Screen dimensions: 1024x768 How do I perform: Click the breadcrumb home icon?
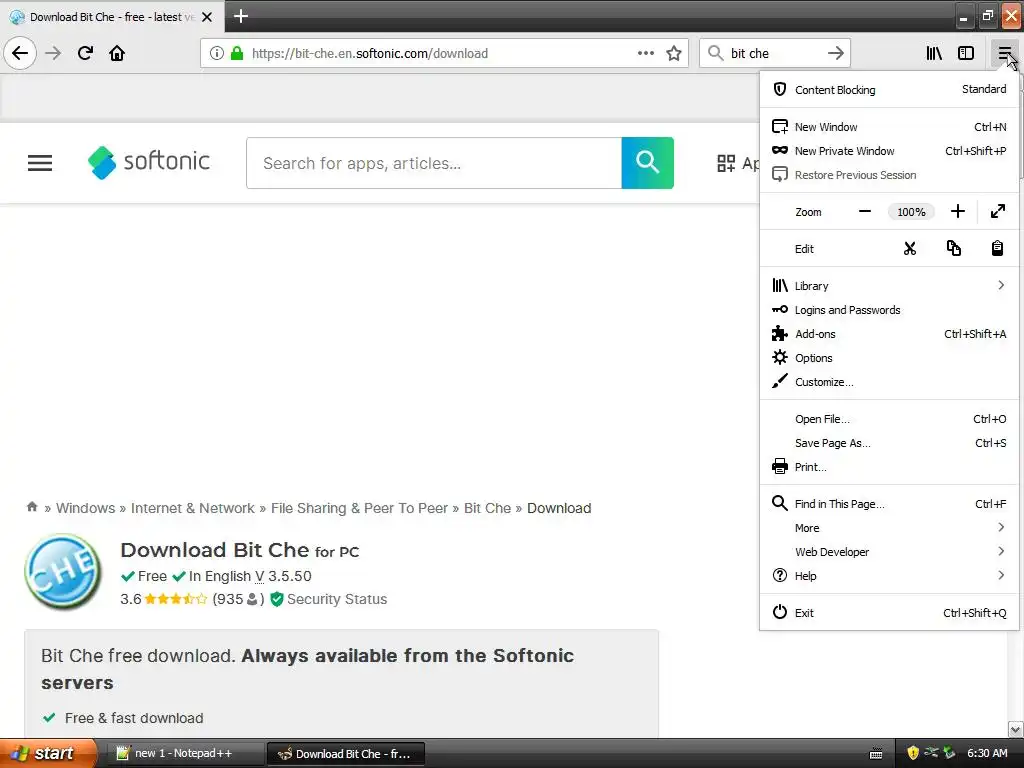click(x=31, y=507)
